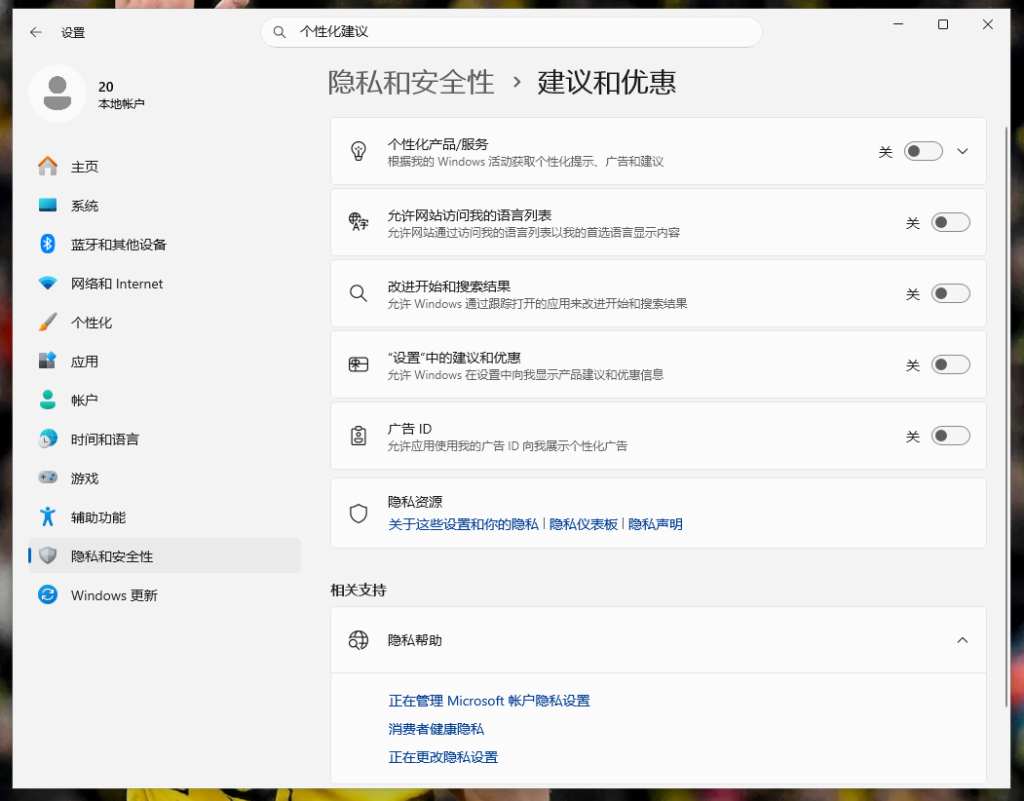Click 隐私和安全性 breadcrumb in header
The width and height of the screenshot is (1024, 801).
click(411, 82)
